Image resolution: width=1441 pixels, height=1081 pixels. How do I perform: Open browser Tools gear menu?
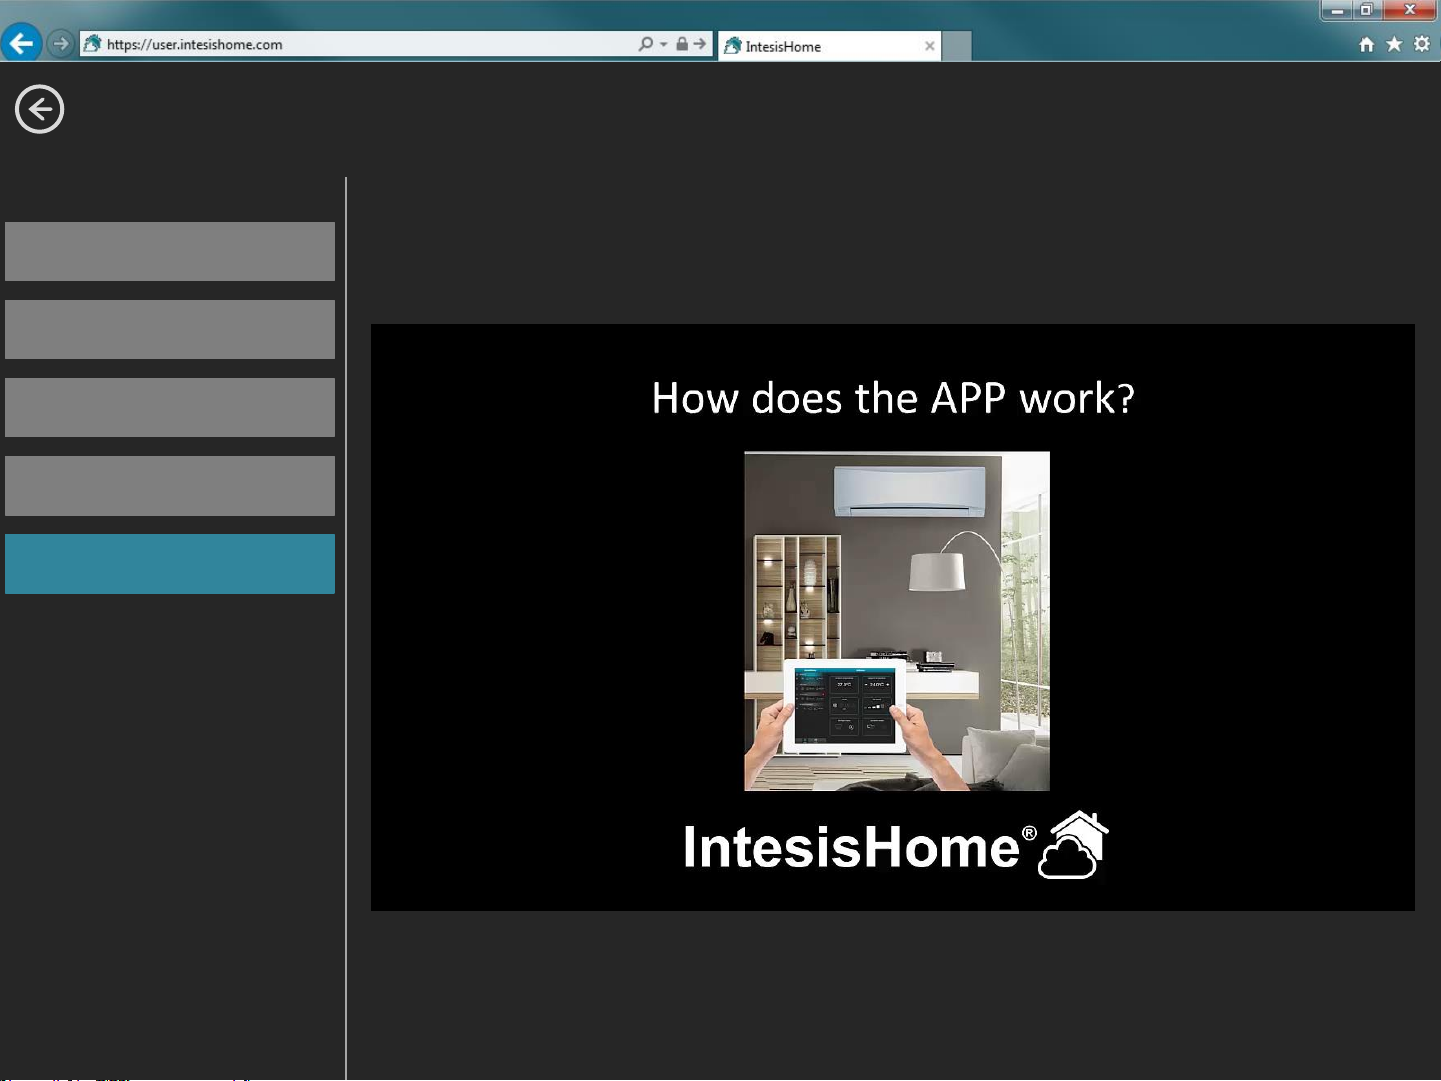point(1422,44)
